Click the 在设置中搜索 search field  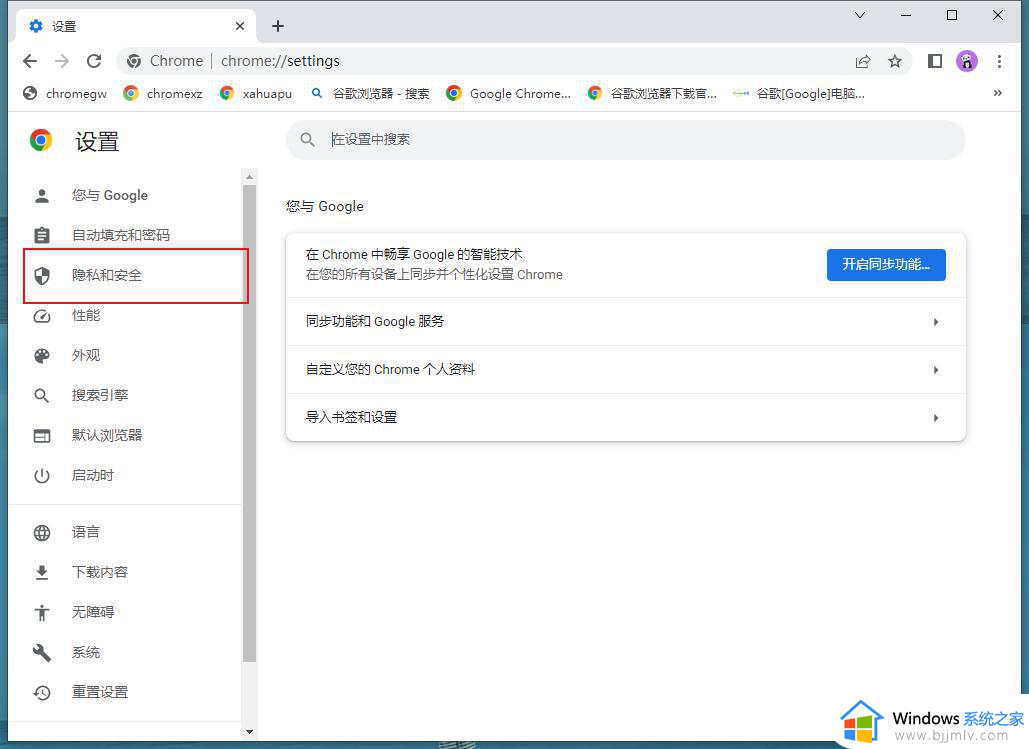pos(625,139)
